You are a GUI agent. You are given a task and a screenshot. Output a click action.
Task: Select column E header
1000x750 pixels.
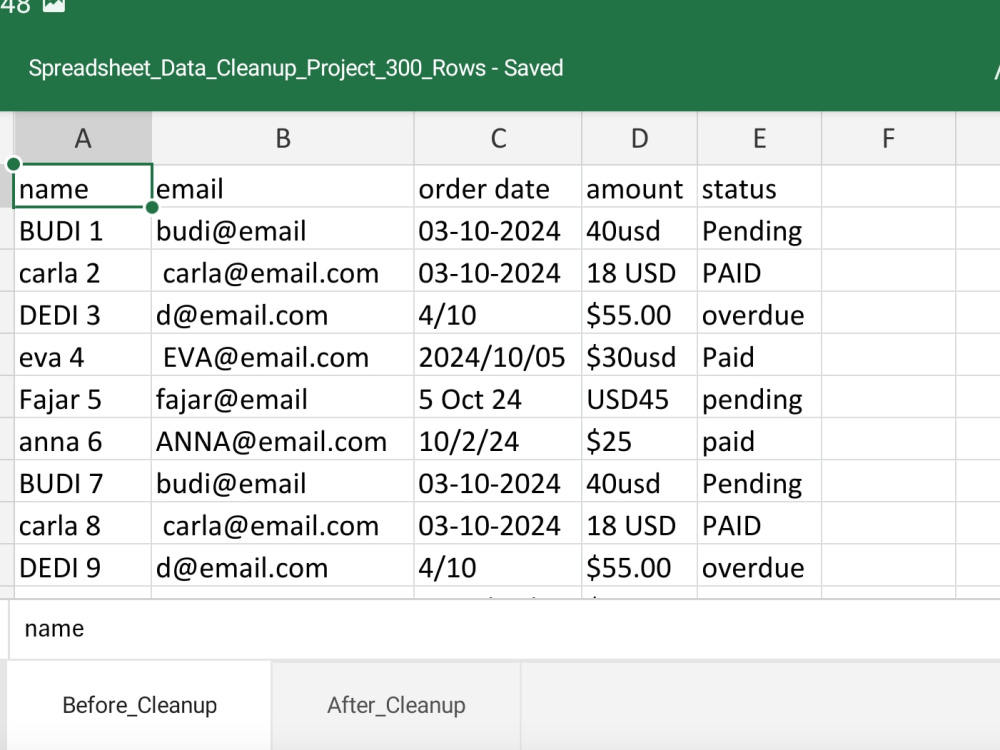click(760, 138)
